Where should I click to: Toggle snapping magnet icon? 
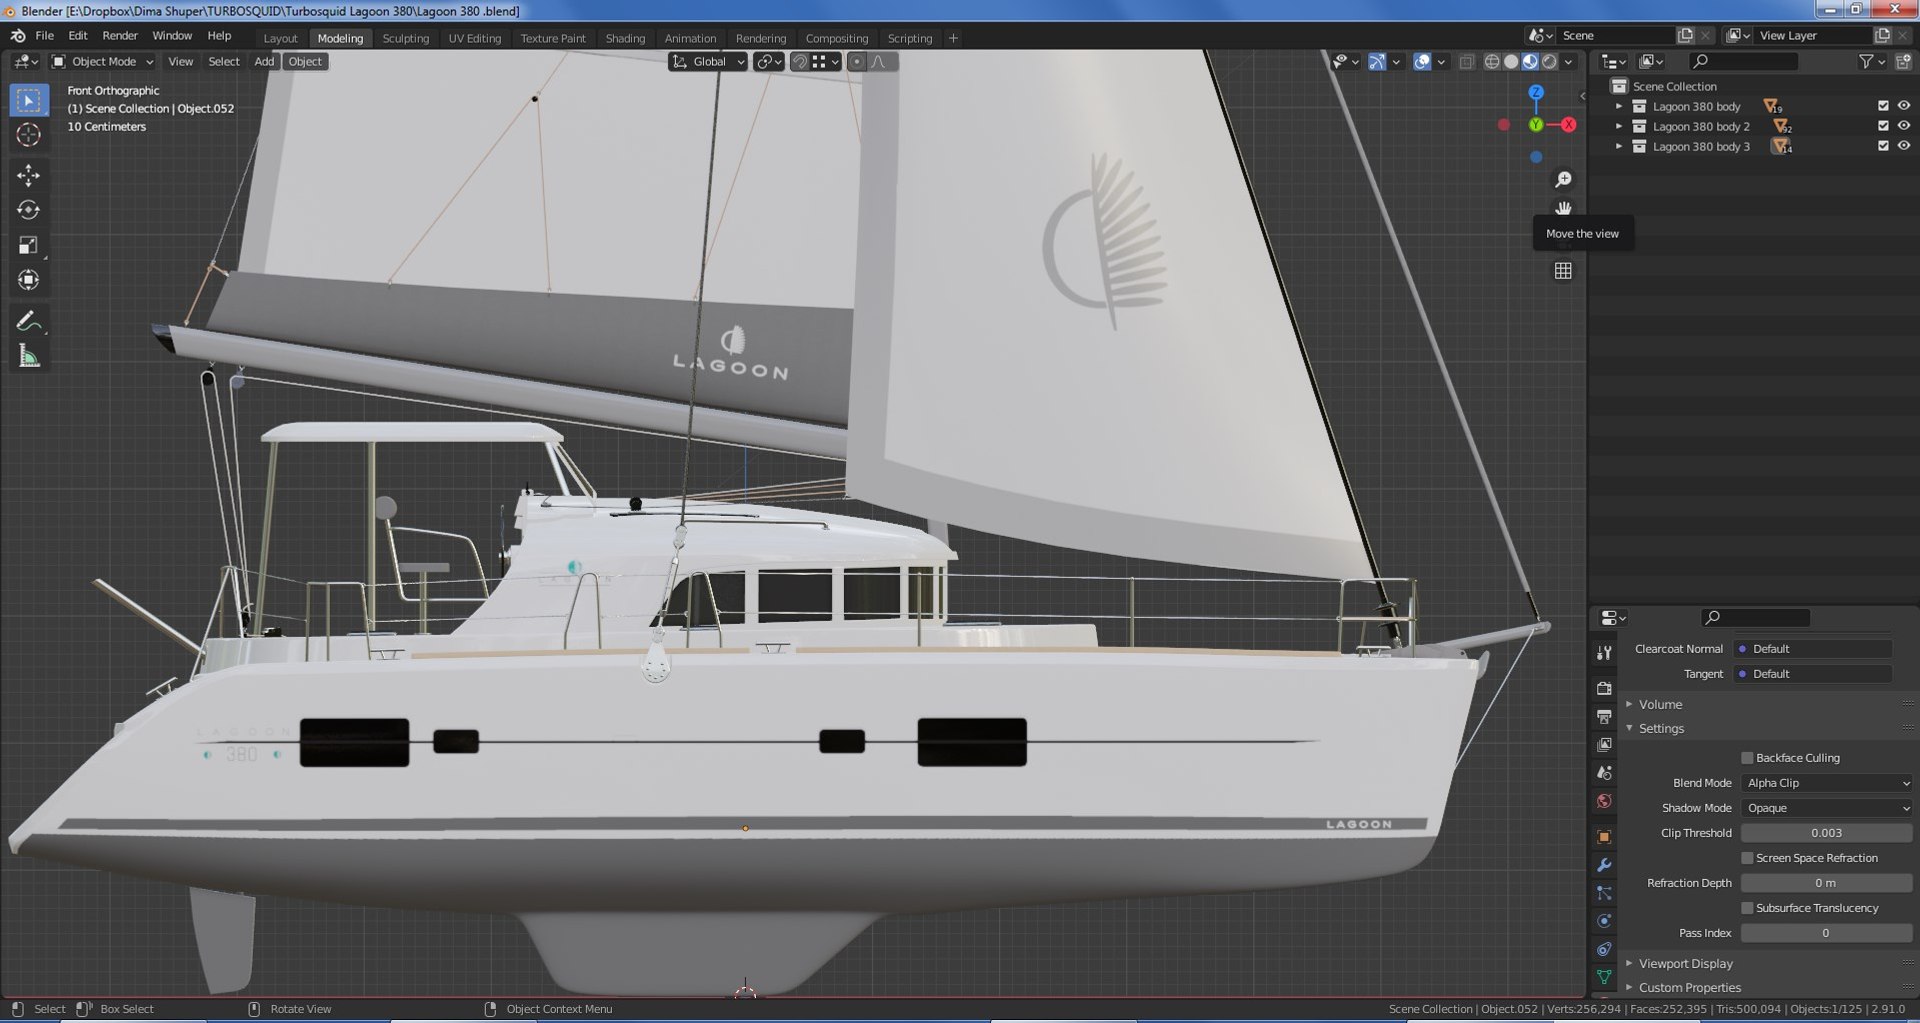(799, 62)
